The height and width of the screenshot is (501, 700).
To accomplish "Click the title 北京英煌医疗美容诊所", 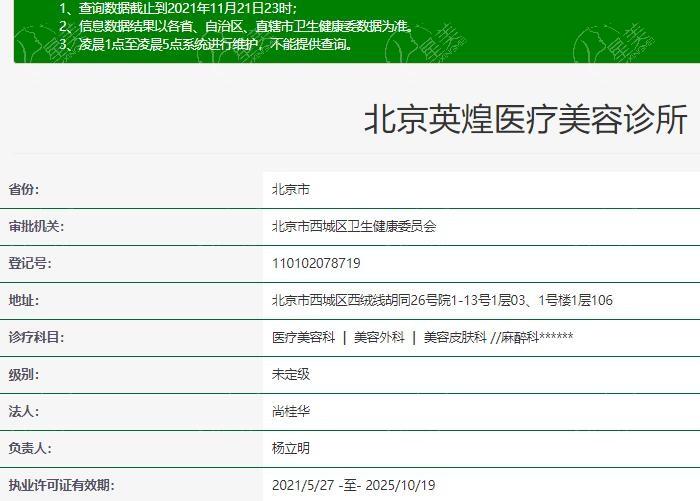I will tap(525, 120).
